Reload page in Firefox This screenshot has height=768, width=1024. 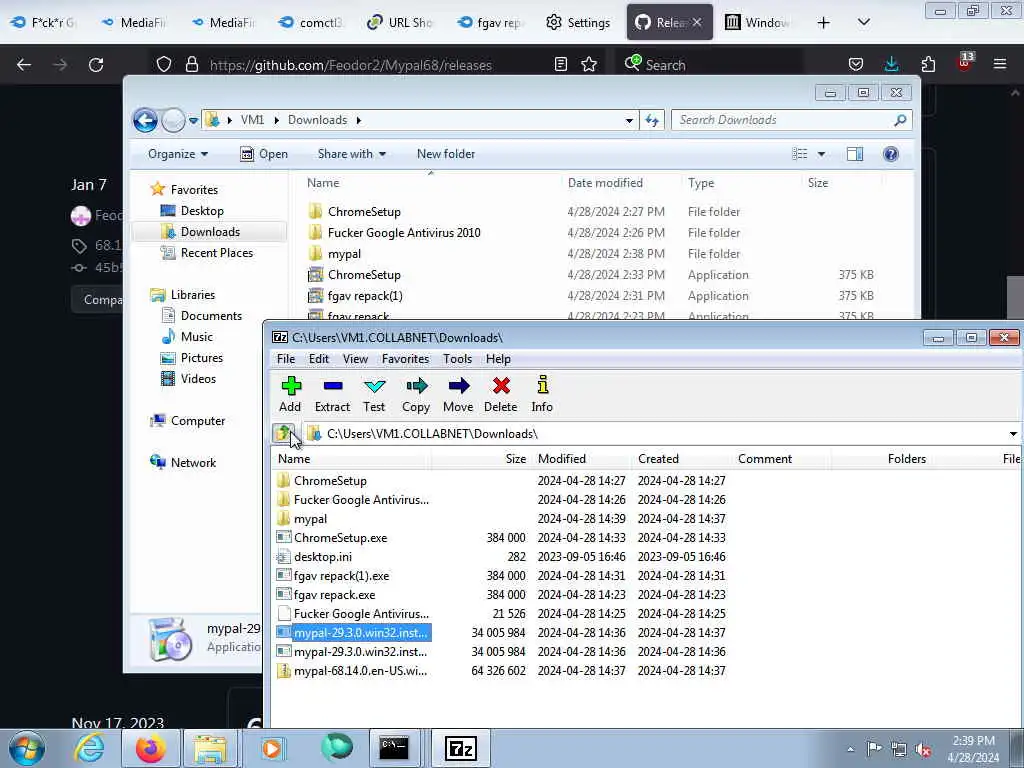[x=96, y=65]
